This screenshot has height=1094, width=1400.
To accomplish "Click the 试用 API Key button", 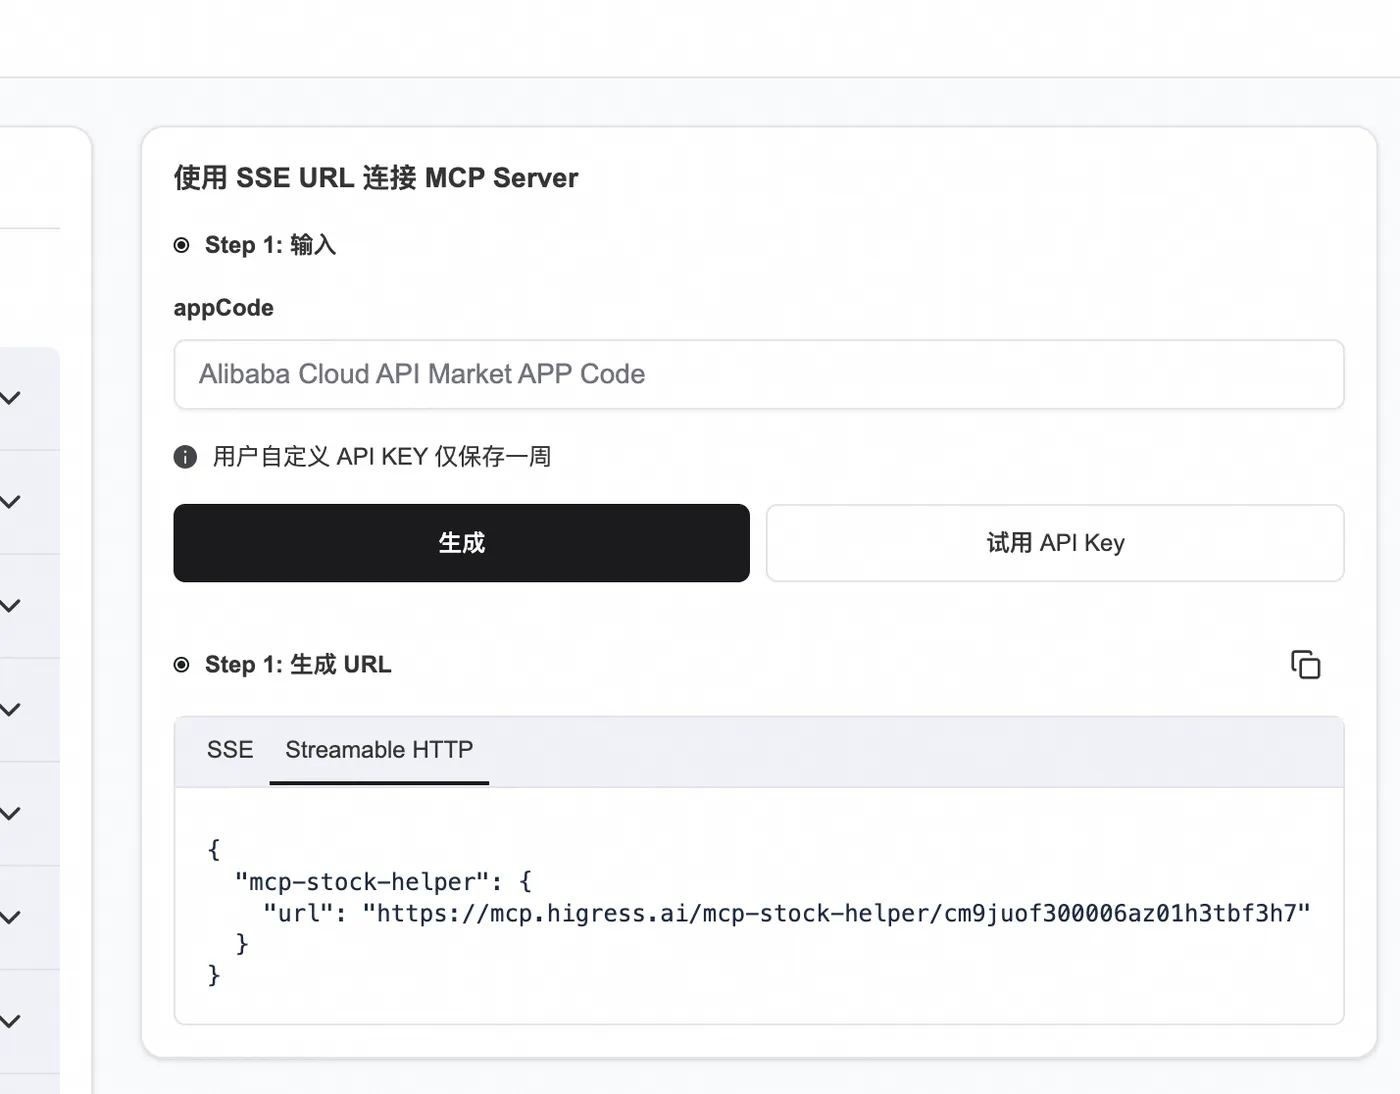I will pos(1055,543).
